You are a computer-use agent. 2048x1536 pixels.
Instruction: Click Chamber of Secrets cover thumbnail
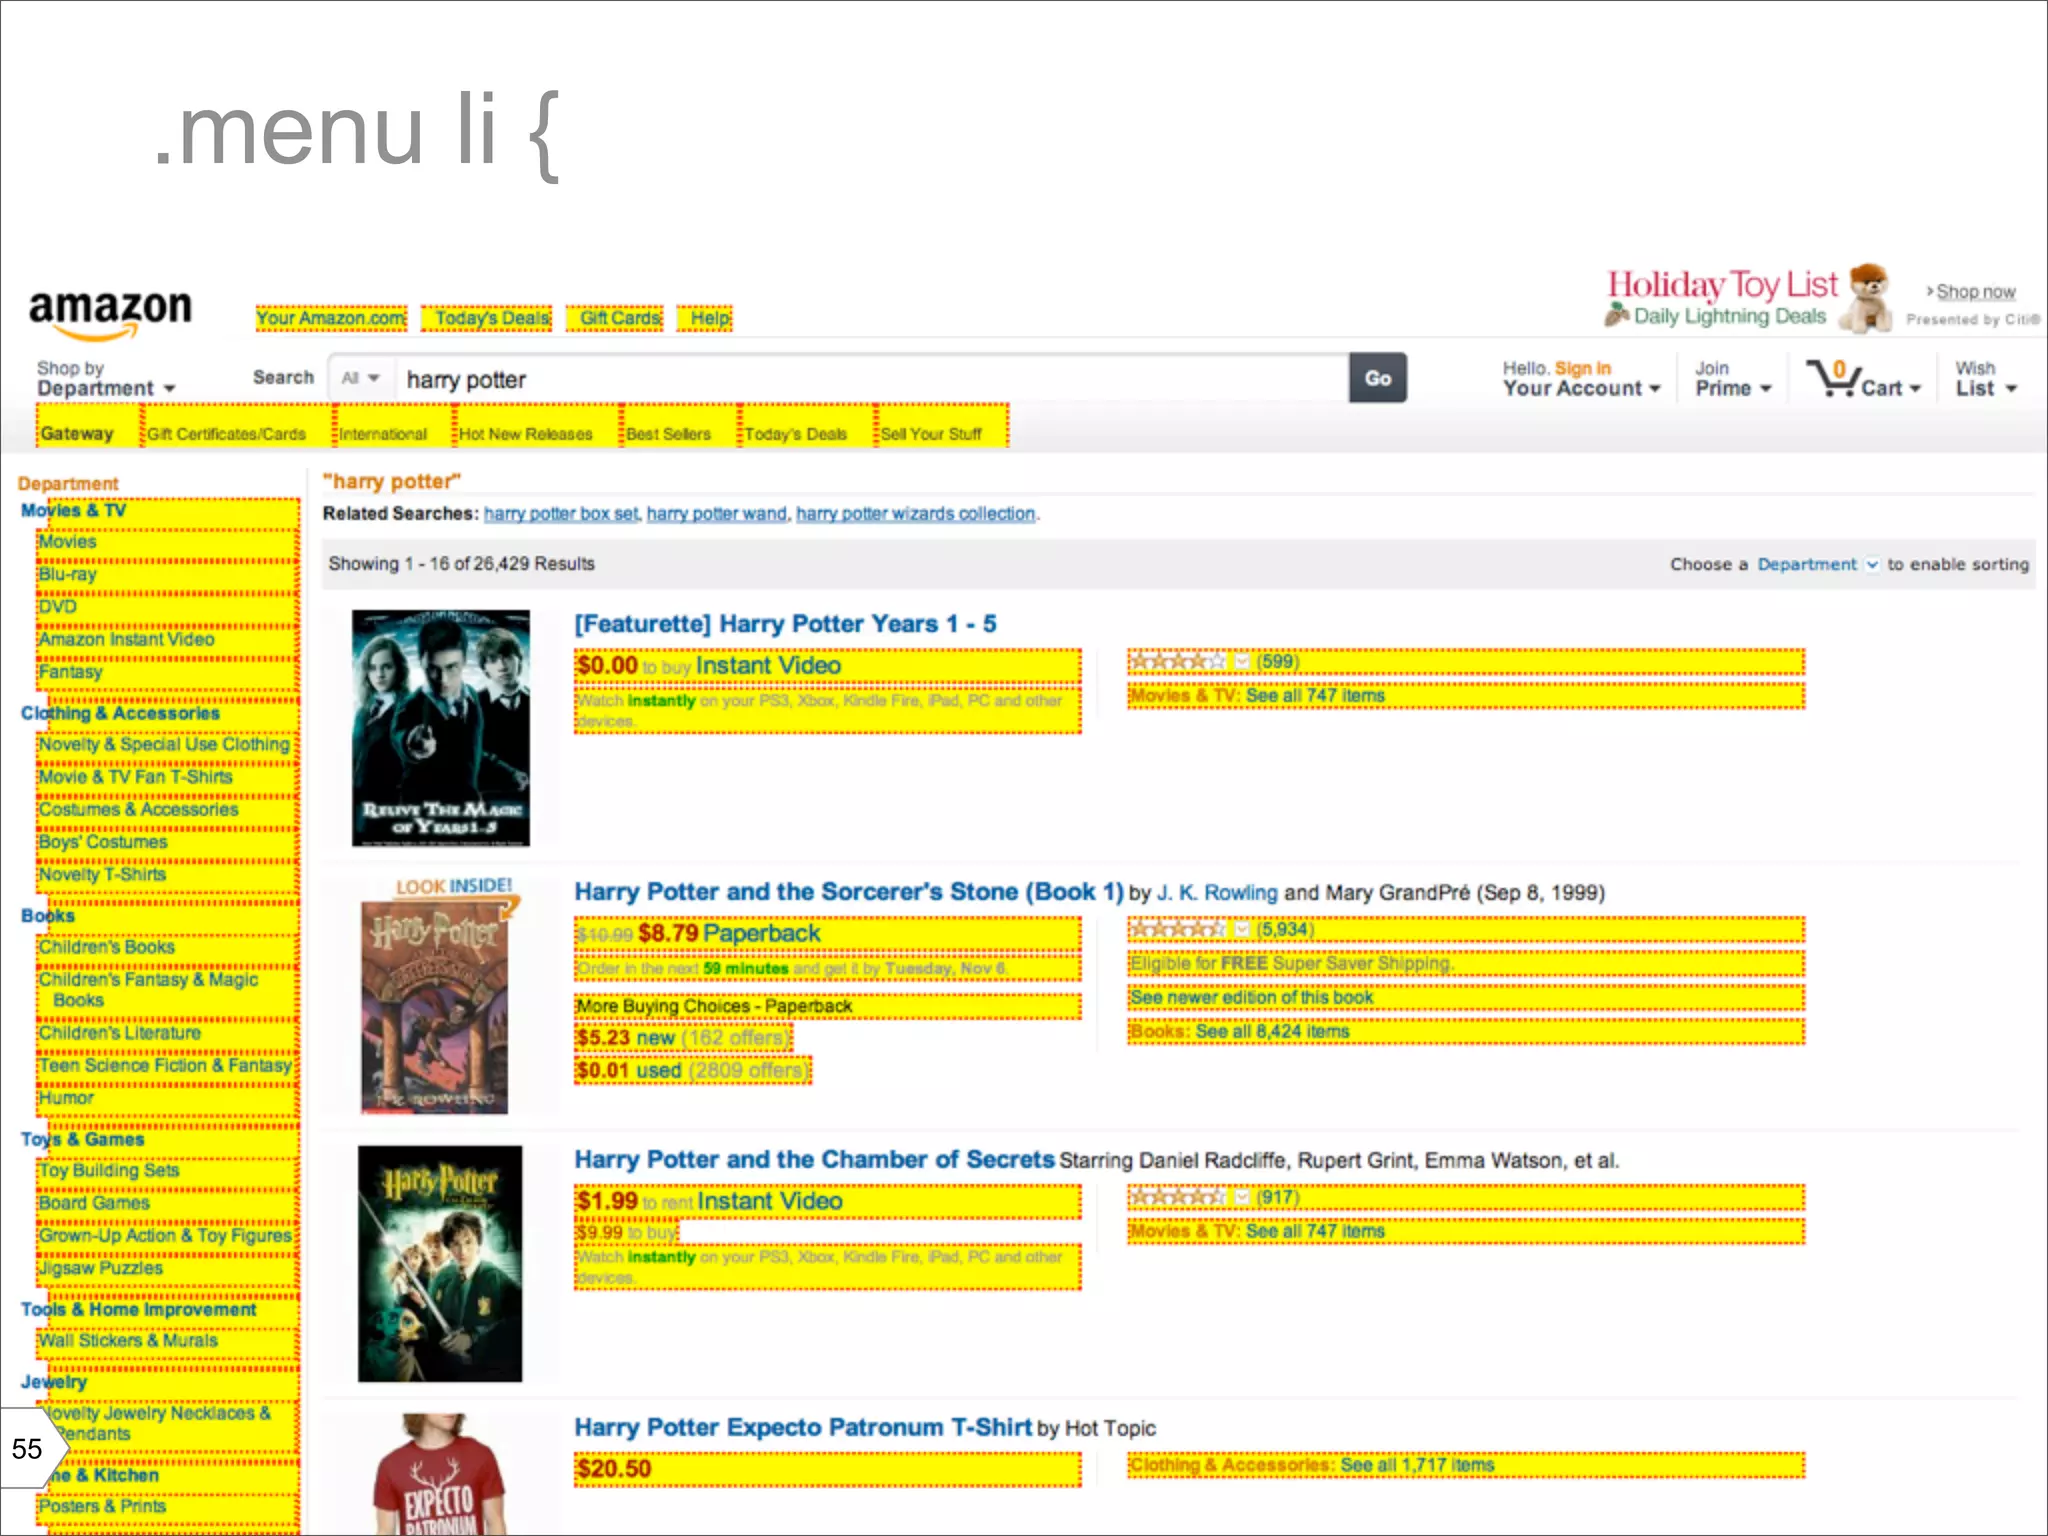[x=440, y=1264]
